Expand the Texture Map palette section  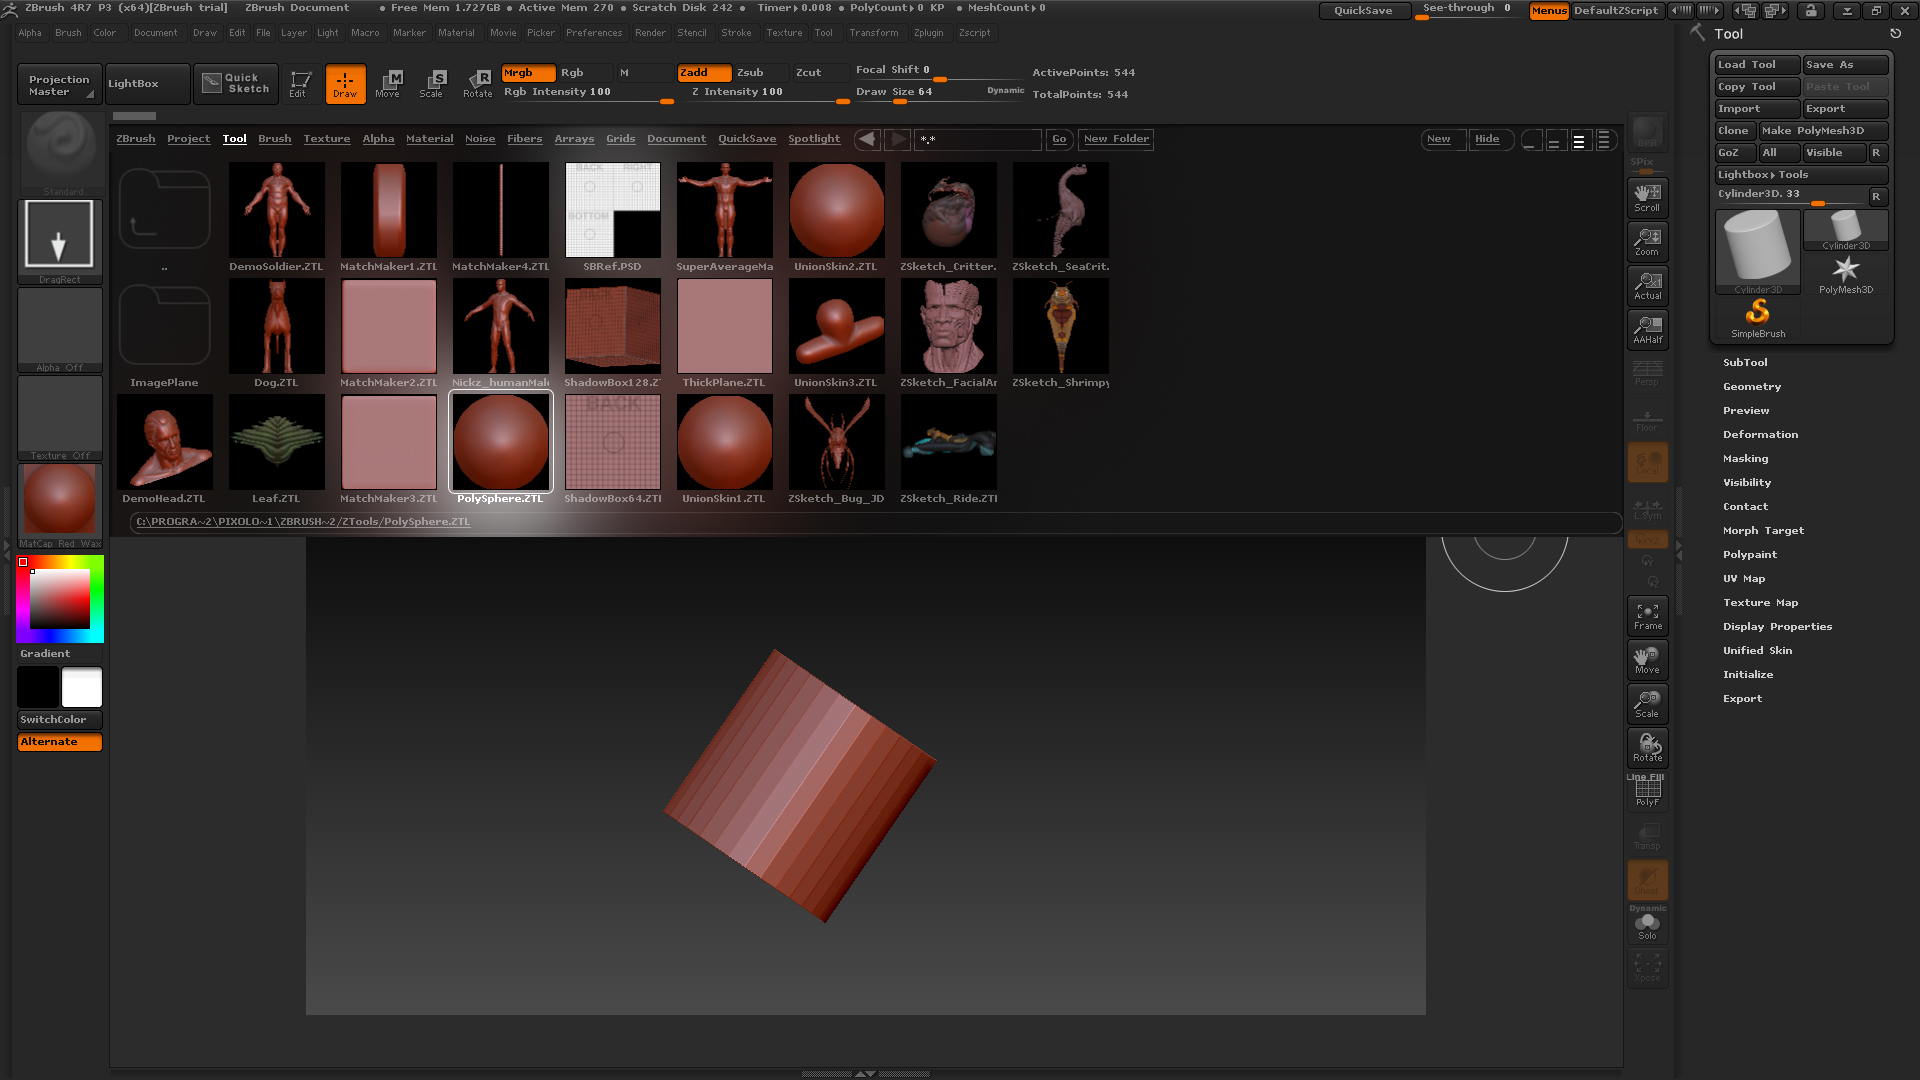(1760, 603)
